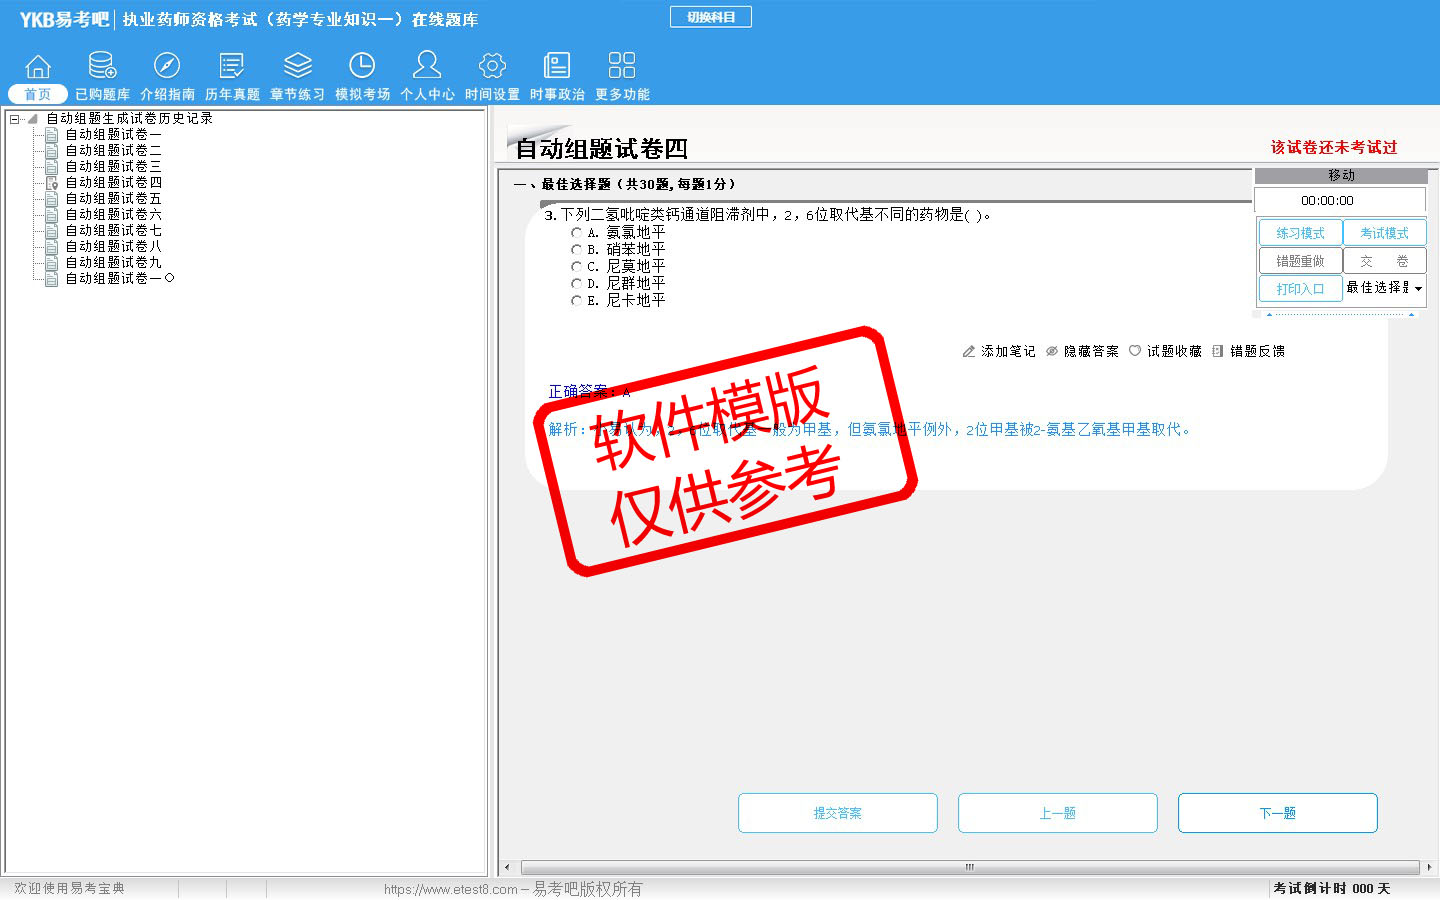
Task: Open the 介绍指南 compass icon
Action: (167, 66)
